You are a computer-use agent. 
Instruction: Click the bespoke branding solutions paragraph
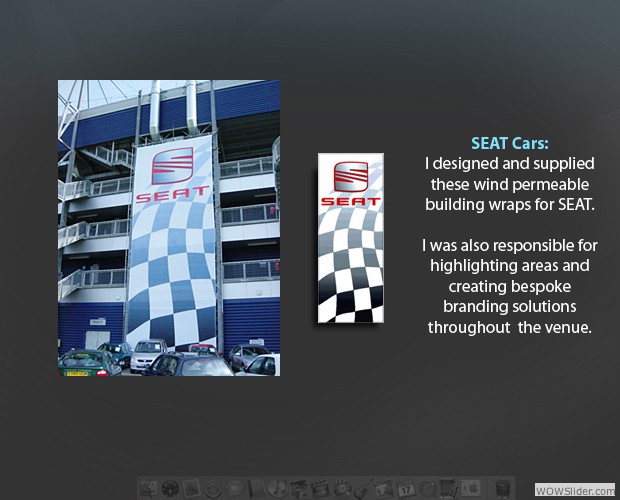[509, 286]
